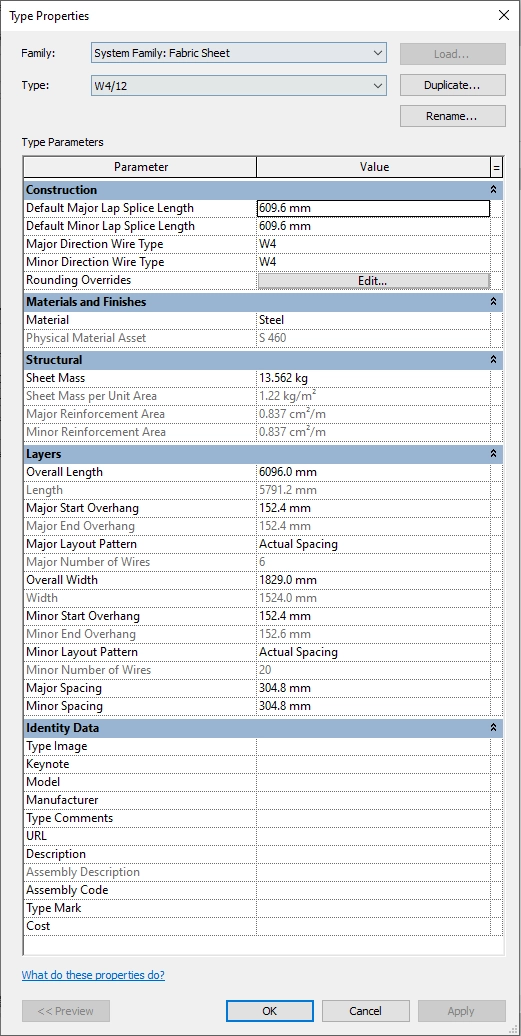Select the Major Direction Wire Type value

tap(373, 244)
